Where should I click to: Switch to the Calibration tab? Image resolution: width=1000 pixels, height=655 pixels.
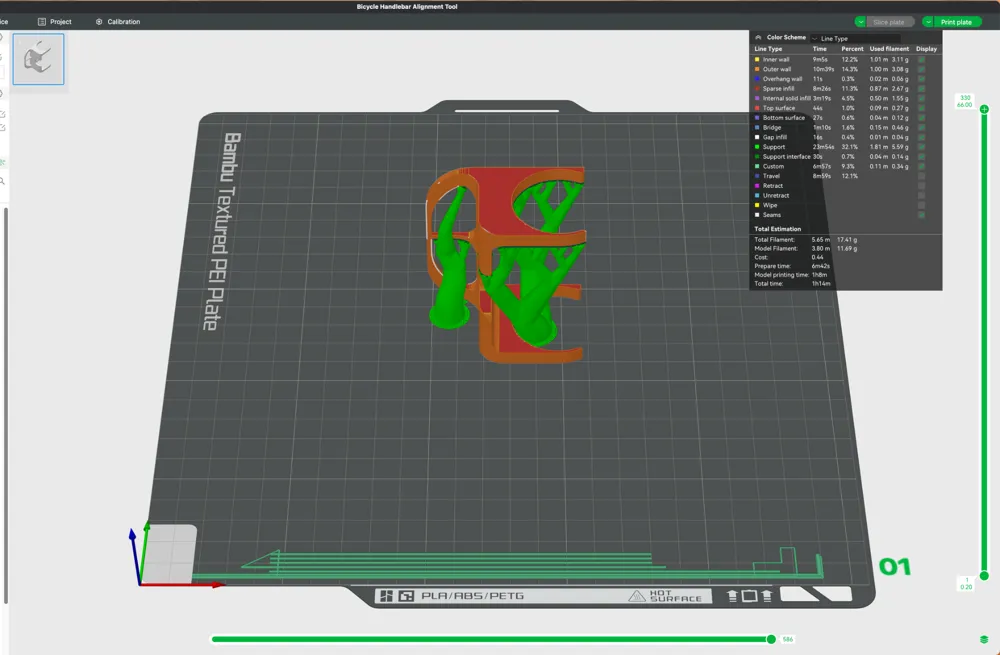pyautogui.click(x=118, y=22)
